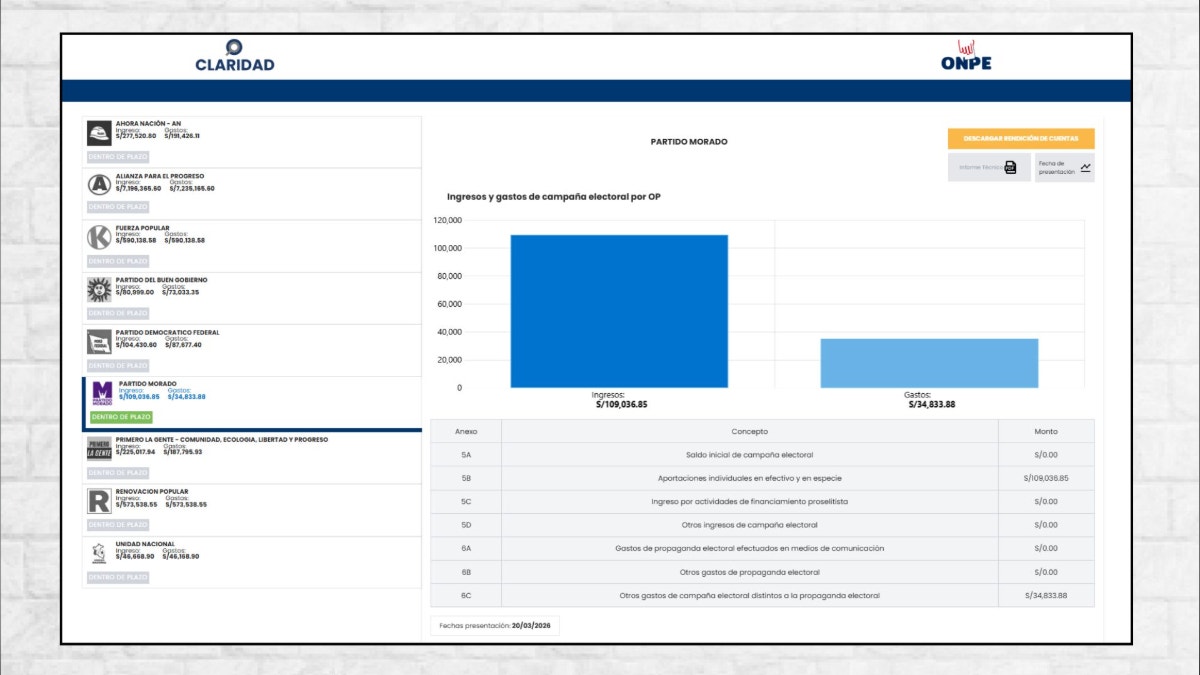Screen dimensions: 1200x675
Task: Open the ONPE logo
Action: point(966,56)
